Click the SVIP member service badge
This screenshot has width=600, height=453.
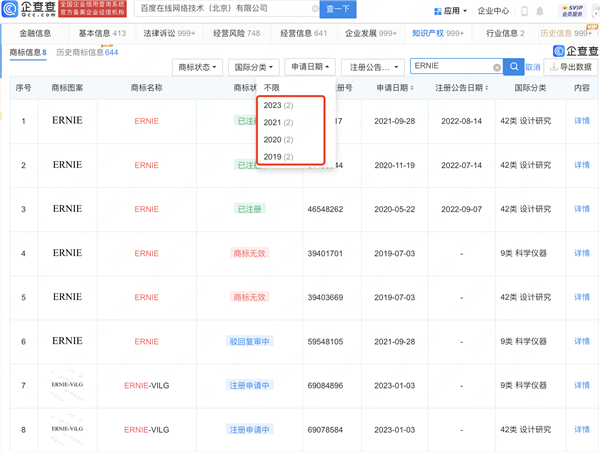[x=573, y=11]
